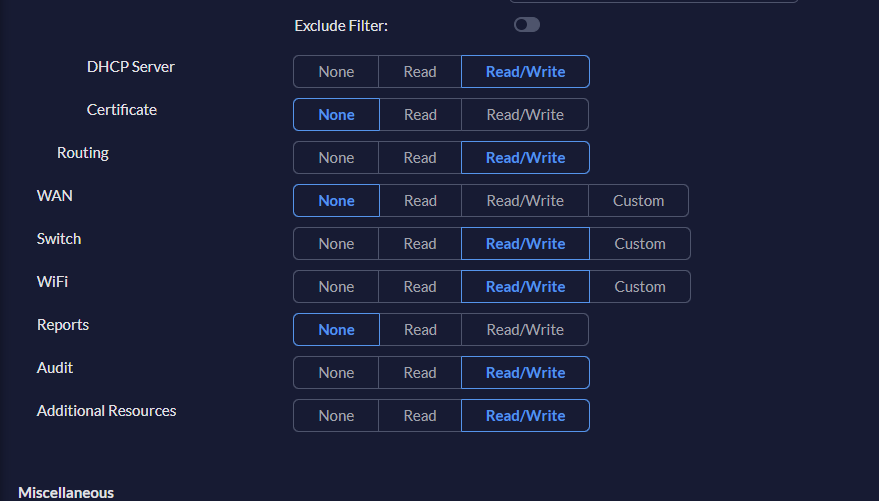Set Certificate permission to Read
The height and width of the screenshot is (501, 879).
(420, 115)
